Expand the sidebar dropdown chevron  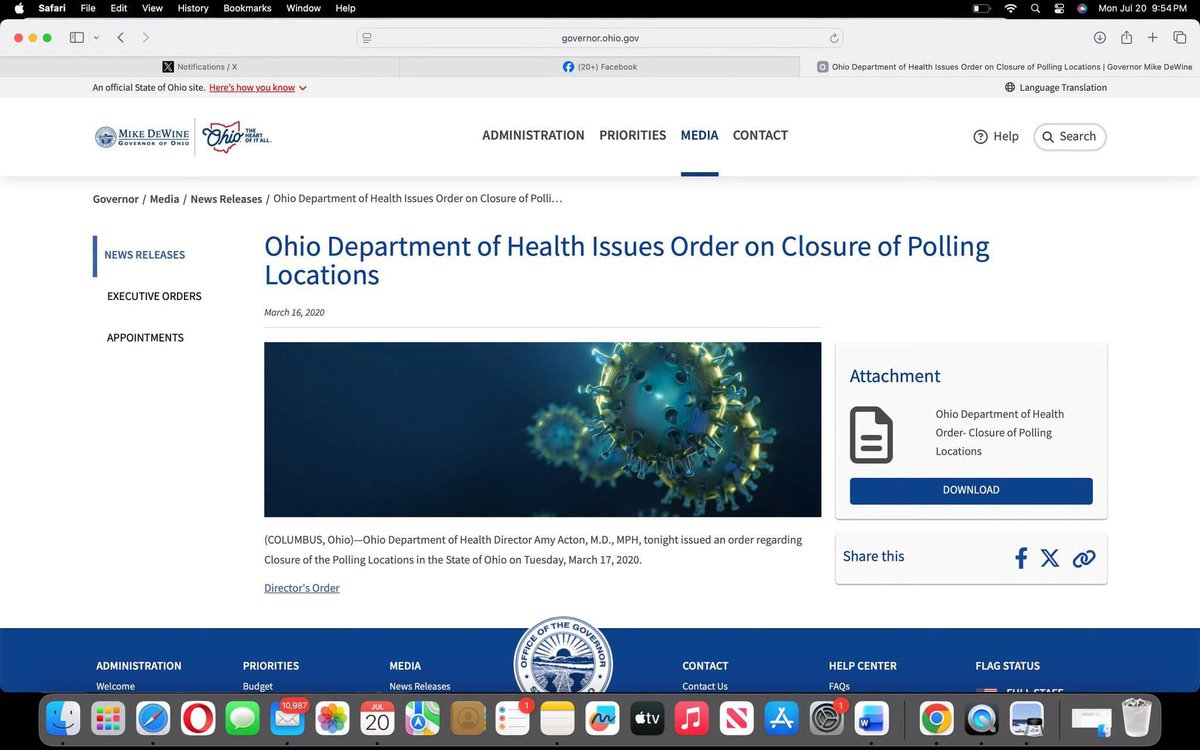click(x=96, y=38)
